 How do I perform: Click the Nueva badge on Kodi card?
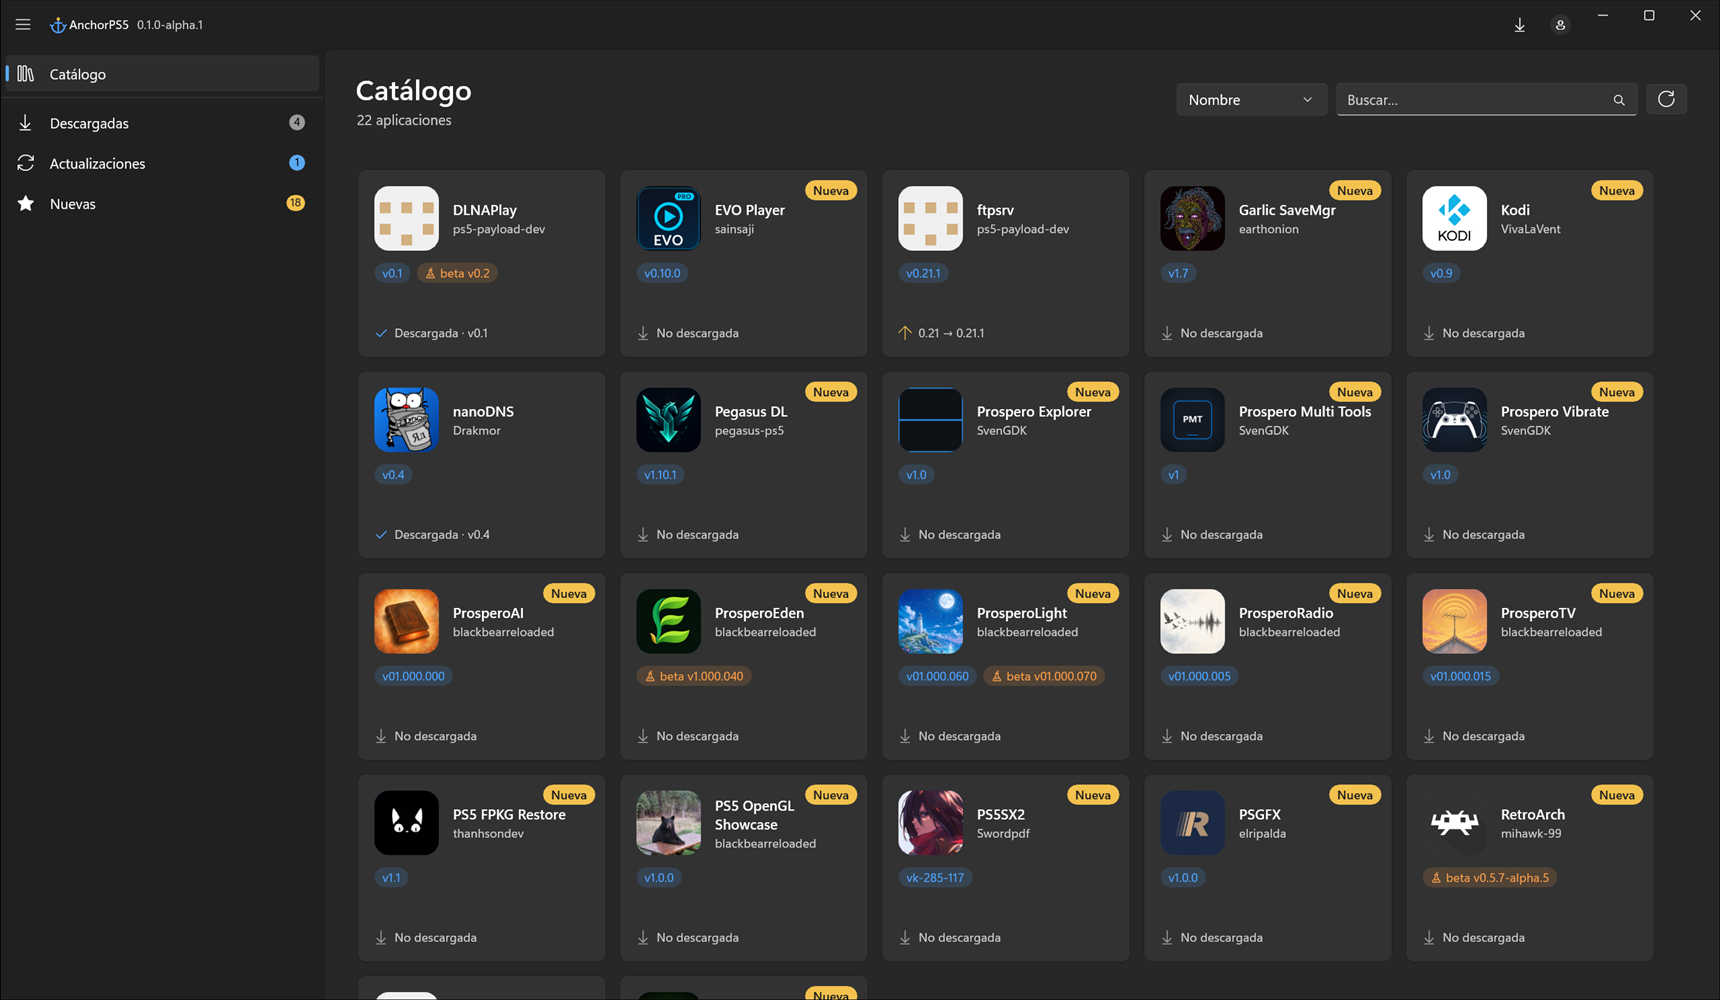1617,191
